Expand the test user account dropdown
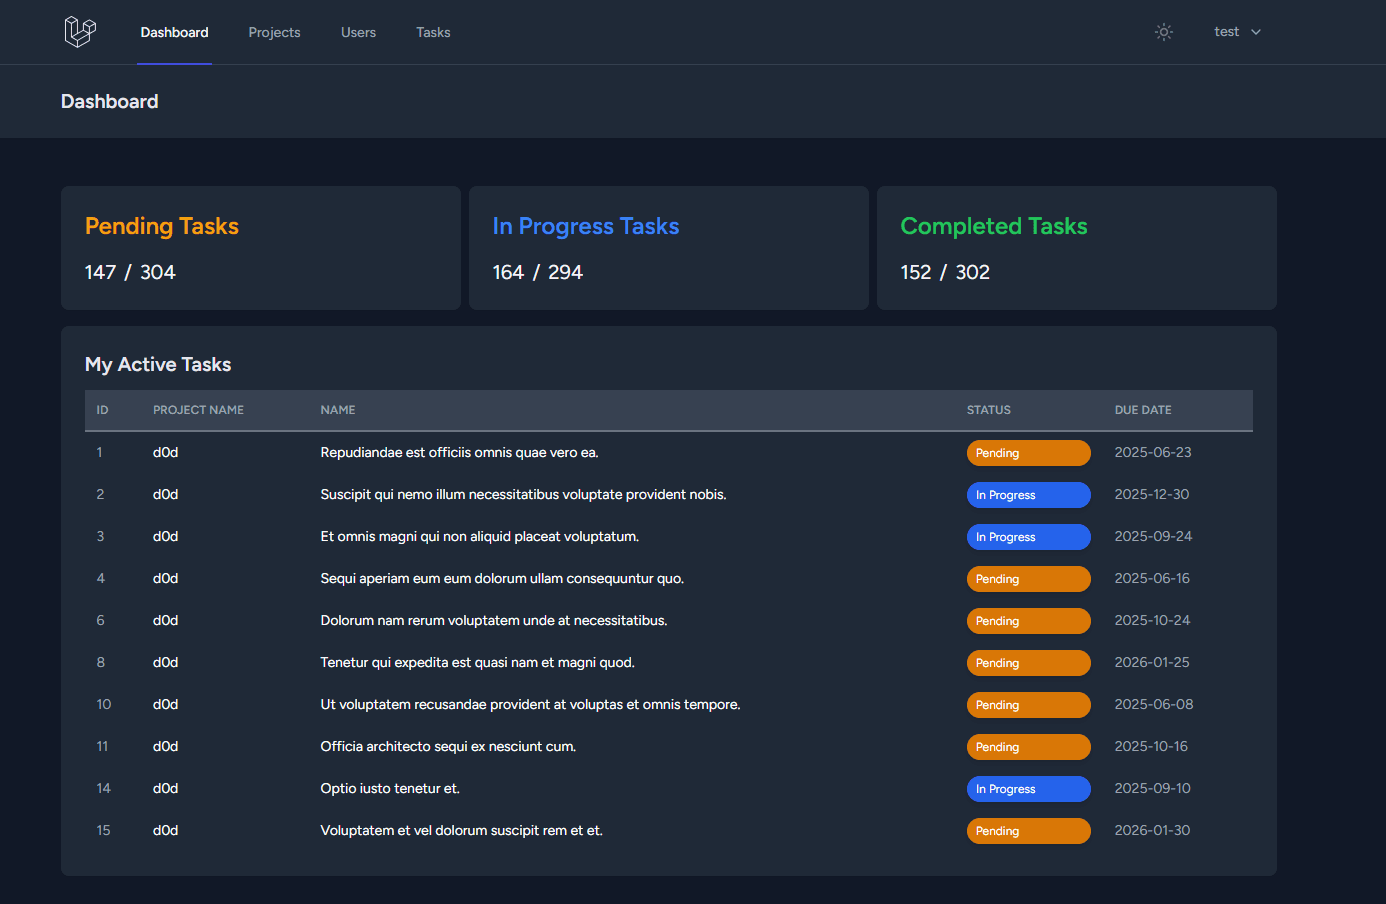 [1237, 31]
